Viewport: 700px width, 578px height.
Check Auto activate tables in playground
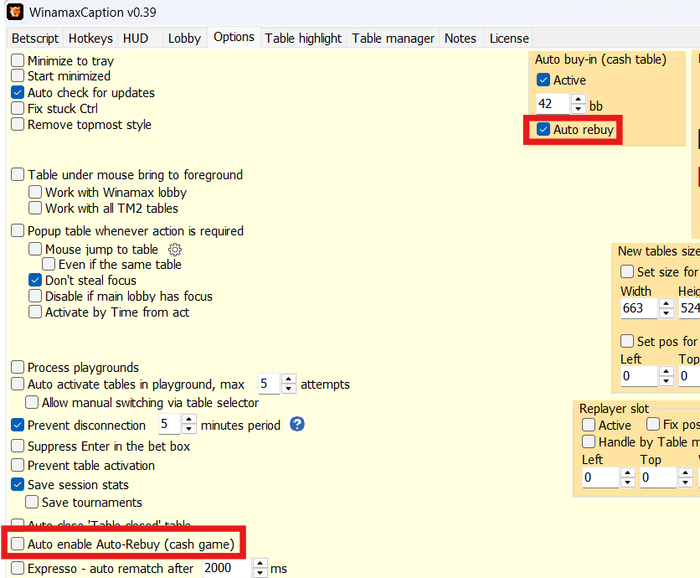pos(17,384)
